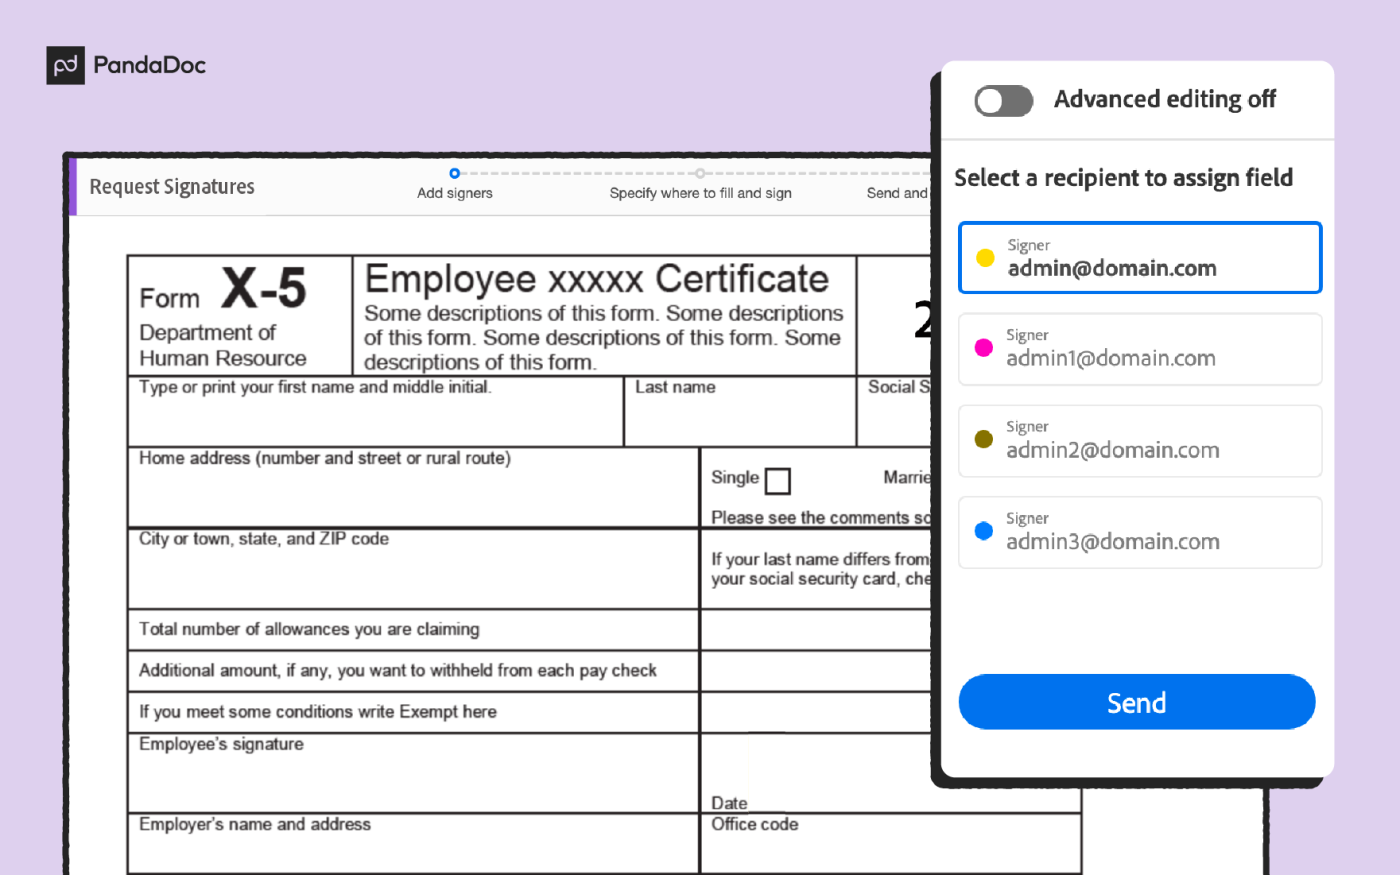This screenshot has height=875, width=1400.
Task: Select signer admin2@domain.com
Action: click(1139, 441)
